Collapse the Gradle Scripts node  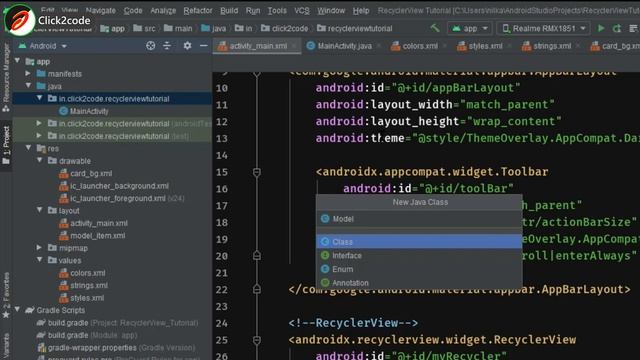tap(18, 309)
